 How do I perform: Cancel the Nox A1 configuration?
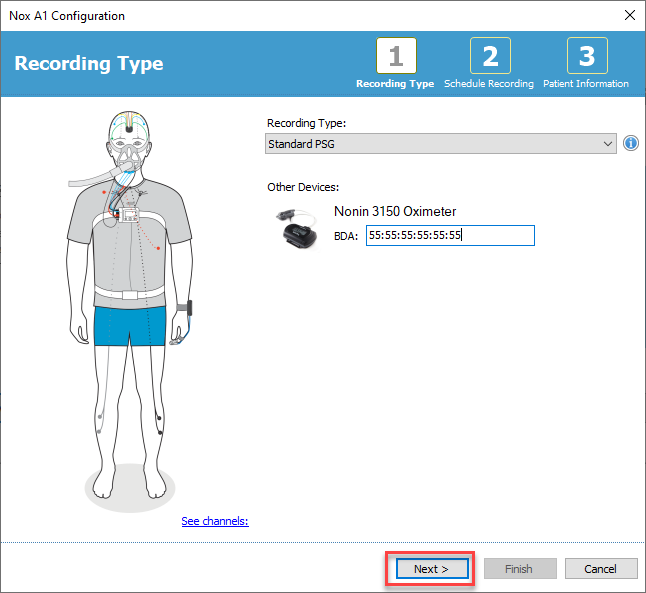(x=601, y=569)
